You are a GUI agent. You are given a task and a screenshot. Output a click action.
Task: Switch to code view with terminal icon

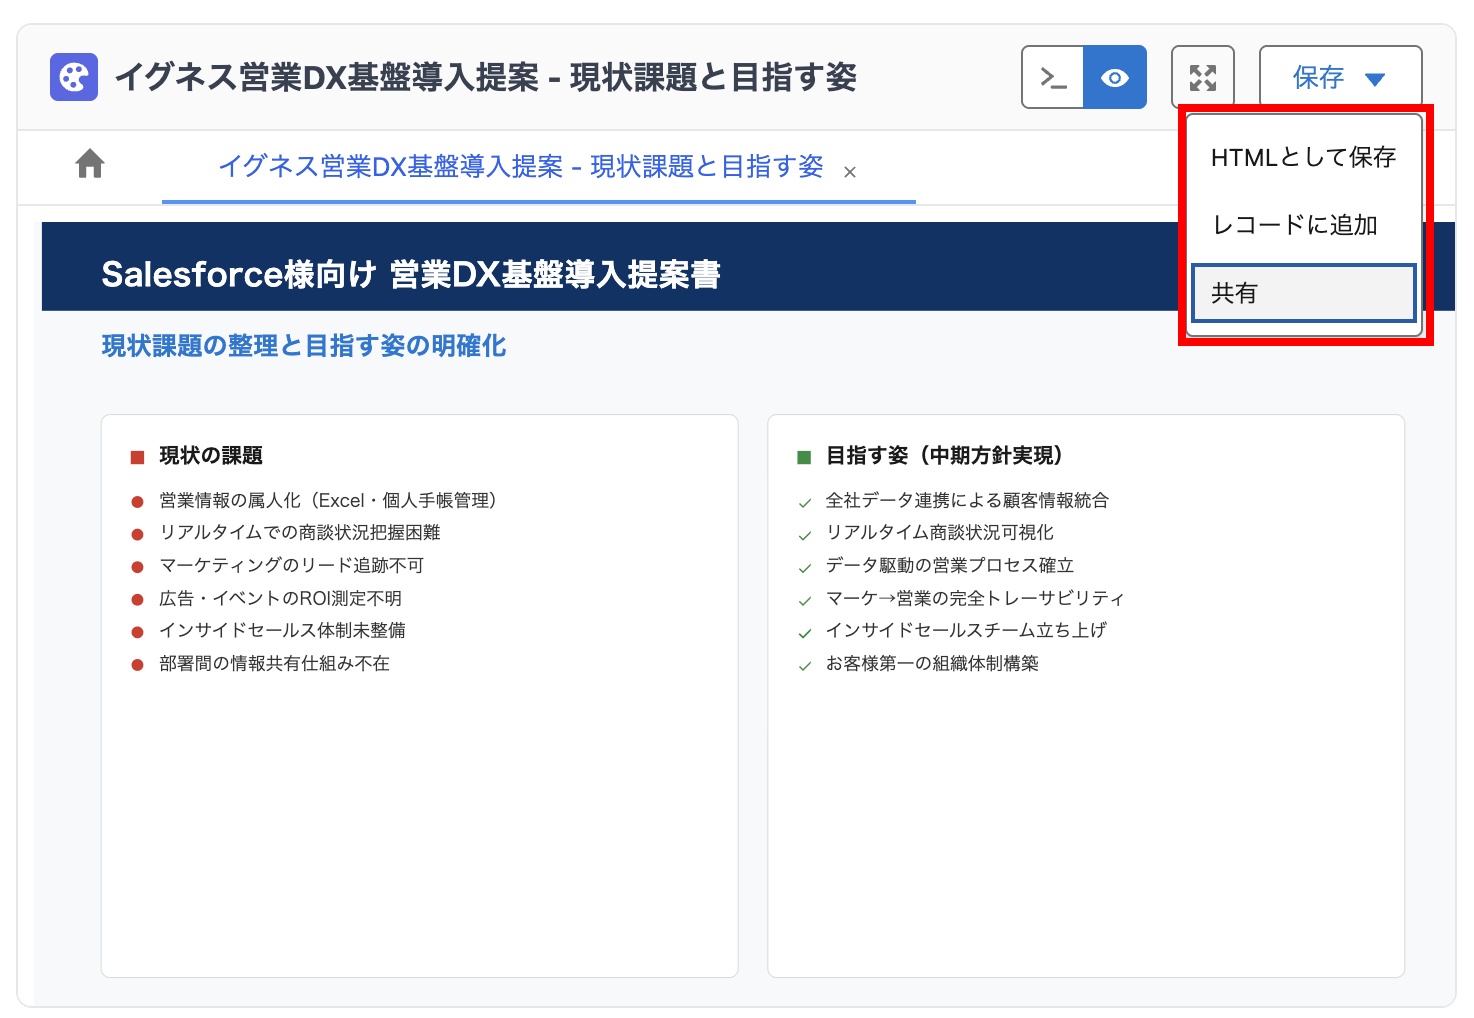[1053, 77]
